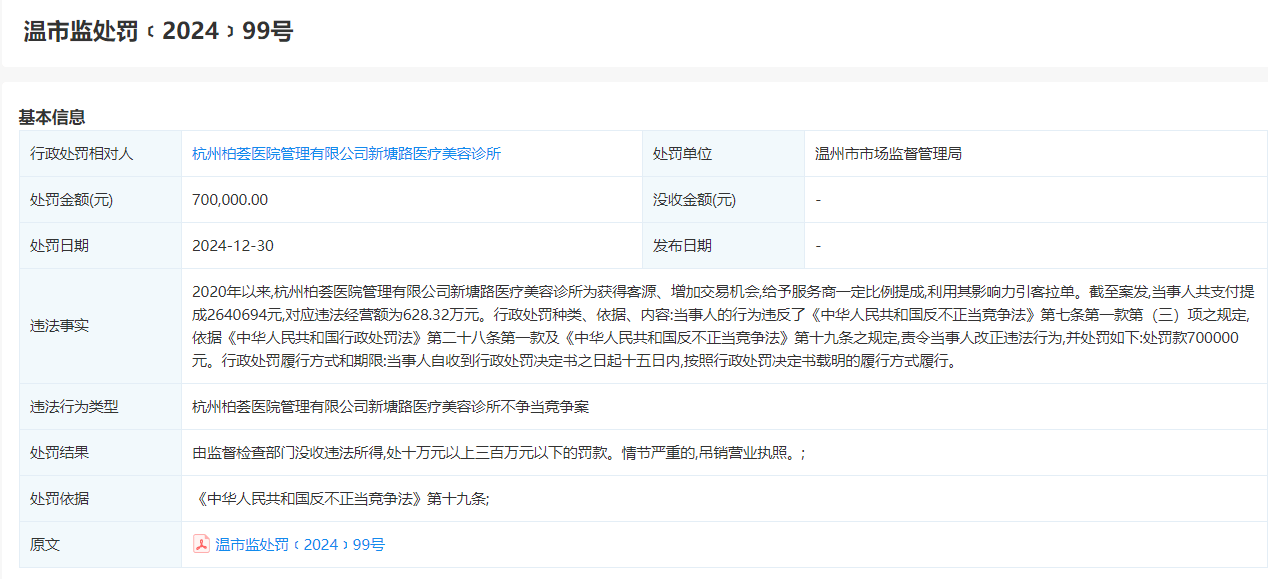Click the 处罚日期 label cell
Screen dimensions: 1268x579
pos(60,246)
